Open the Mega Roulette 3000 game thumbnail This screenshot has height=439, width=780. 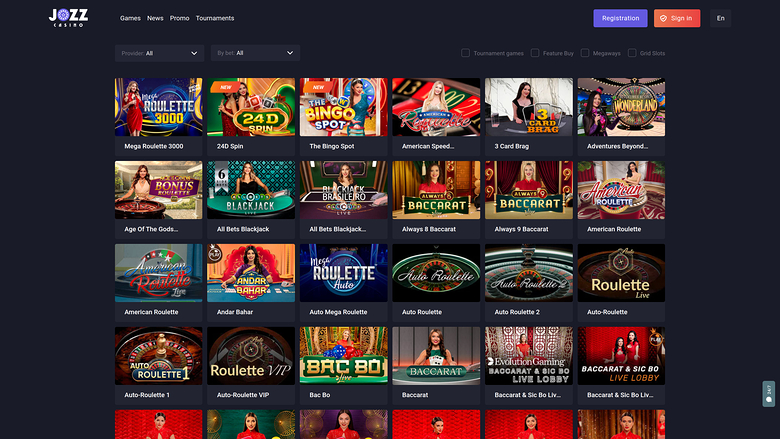pyautogui.click(x=159, y=107)
